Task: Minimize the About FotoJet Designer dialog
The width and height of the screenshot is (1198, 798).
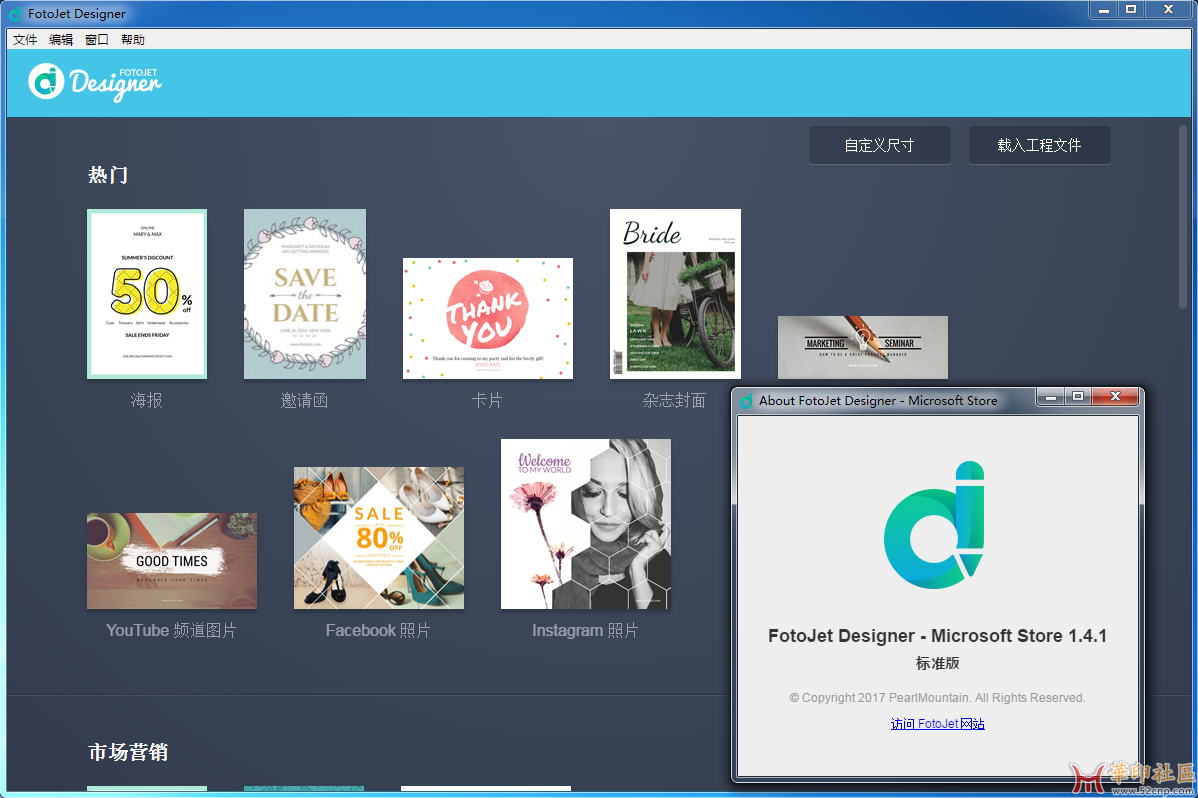Action: pyautogui.click(x=1051, y=396)
